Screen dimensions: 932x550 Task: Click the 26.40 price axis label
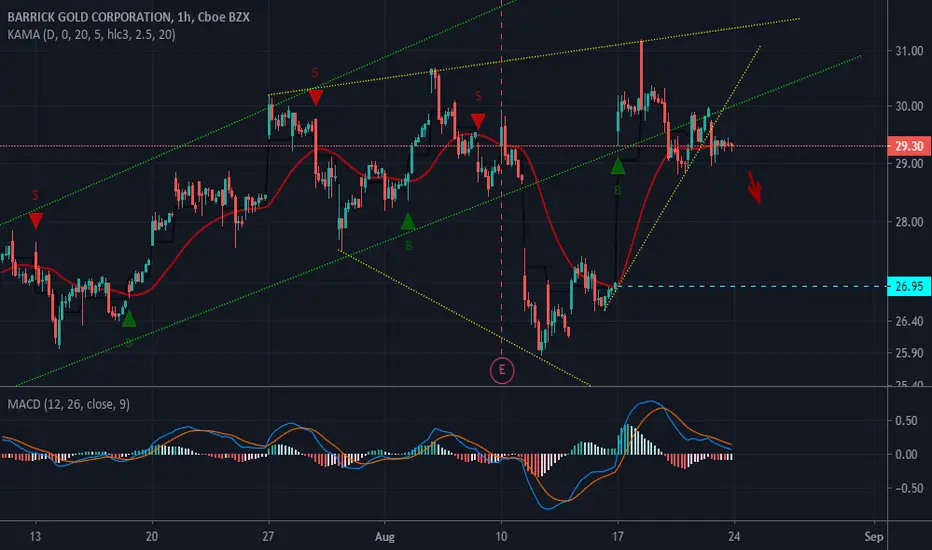pos(909,321)
